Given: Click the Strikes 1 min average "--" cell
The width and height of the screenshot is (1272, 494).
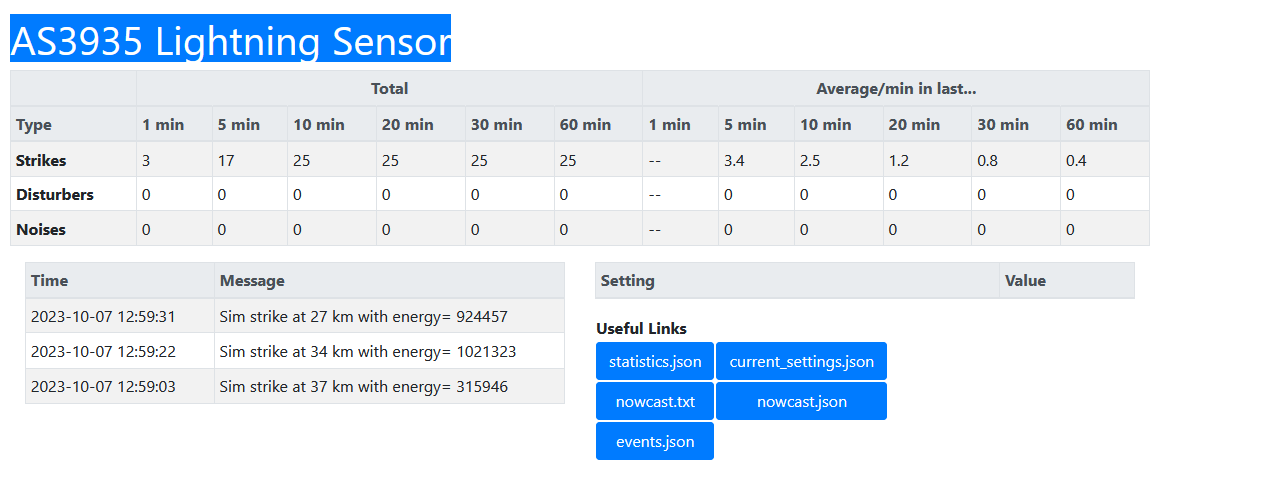Looking at the screenshot, I should coord(681,160).
